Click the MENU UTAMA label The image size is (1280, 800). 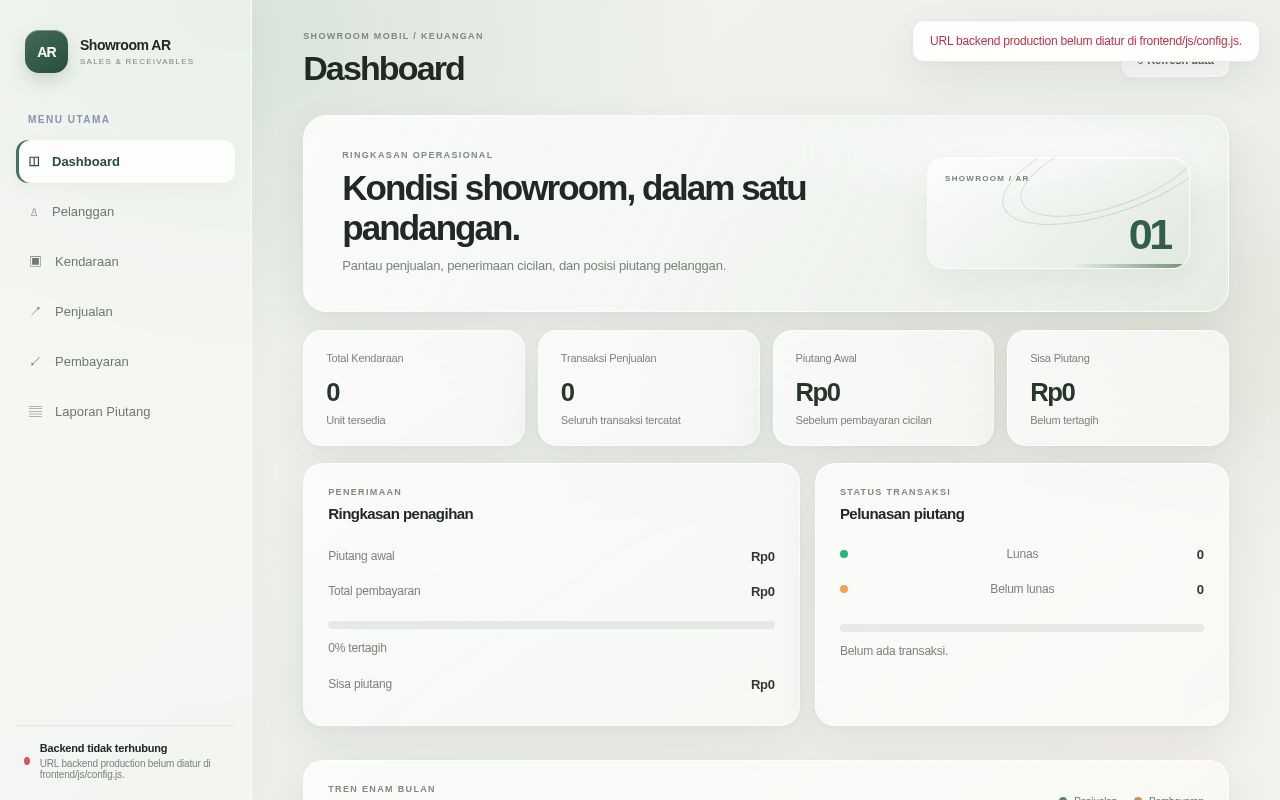pyautogui.click(x=69, y=119)
